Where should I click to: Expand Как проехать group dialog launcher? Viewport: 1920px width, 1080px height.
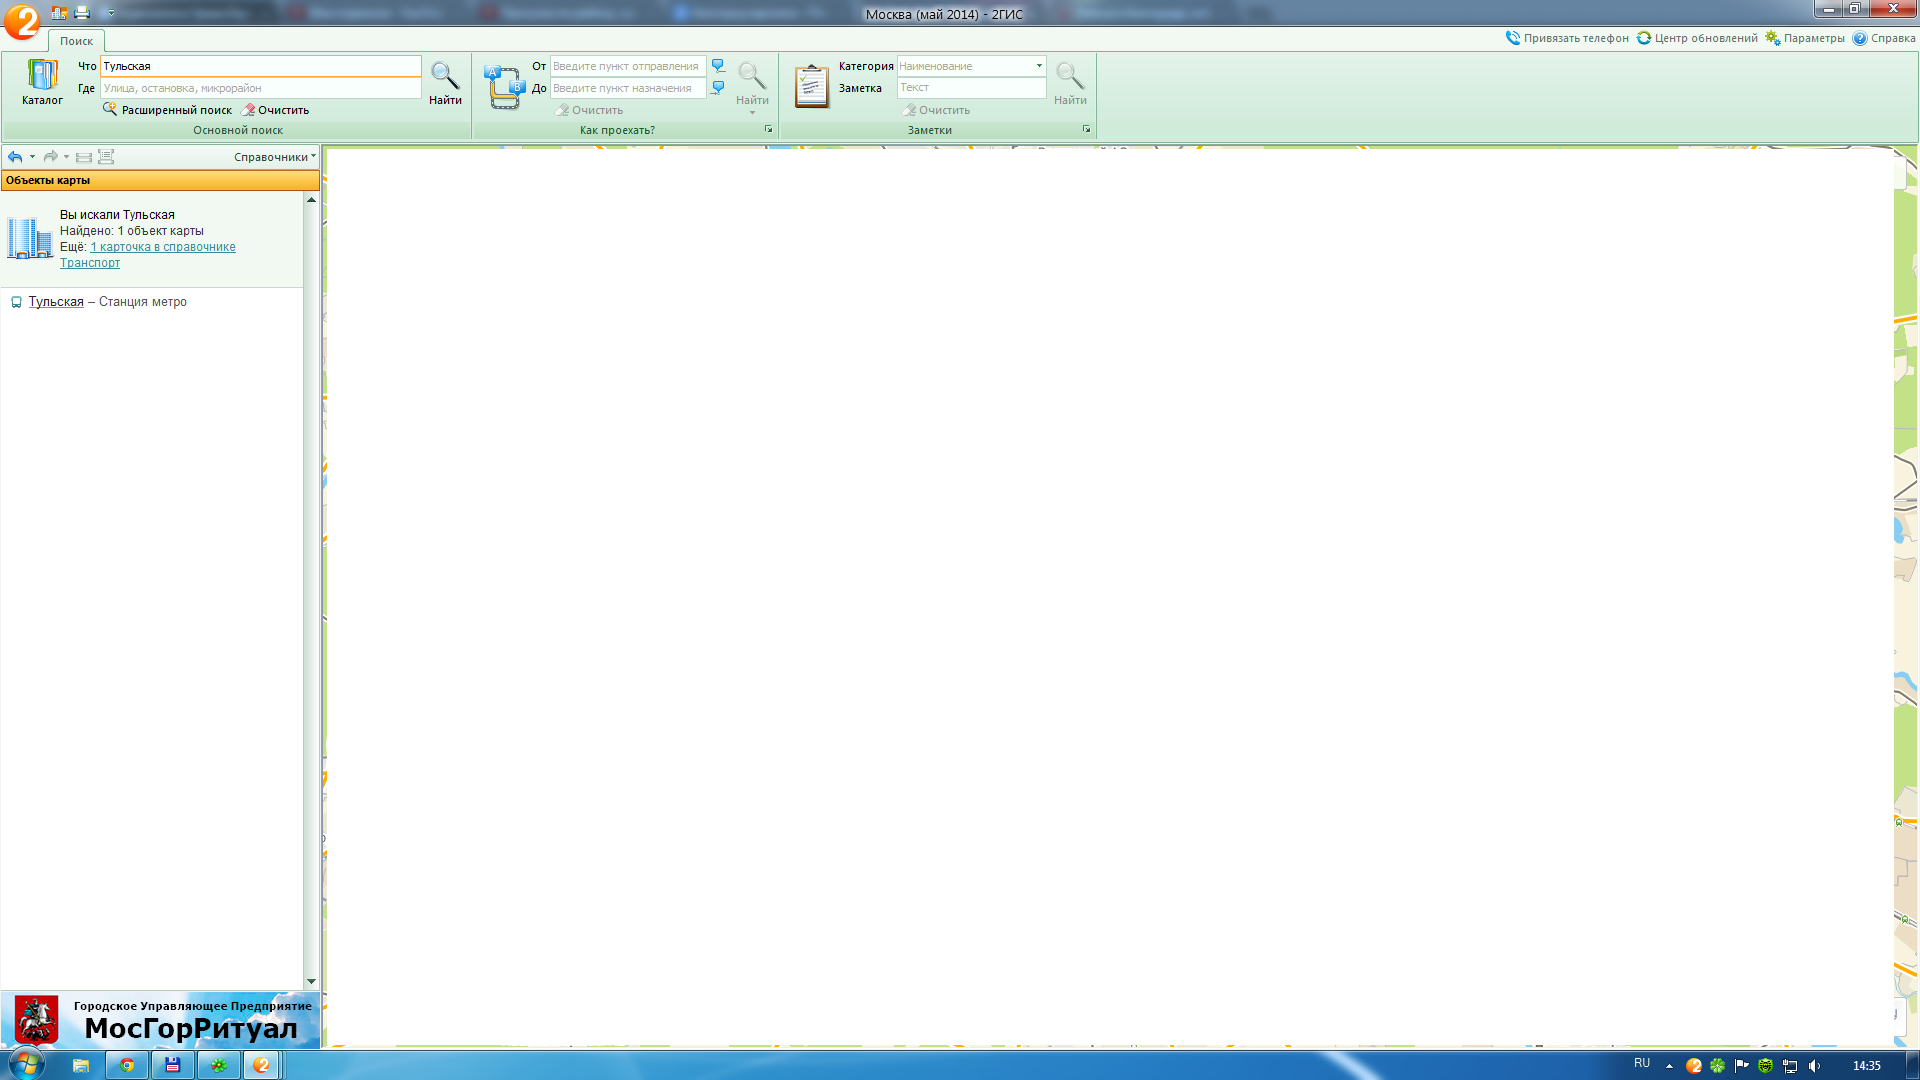point(768,130)
